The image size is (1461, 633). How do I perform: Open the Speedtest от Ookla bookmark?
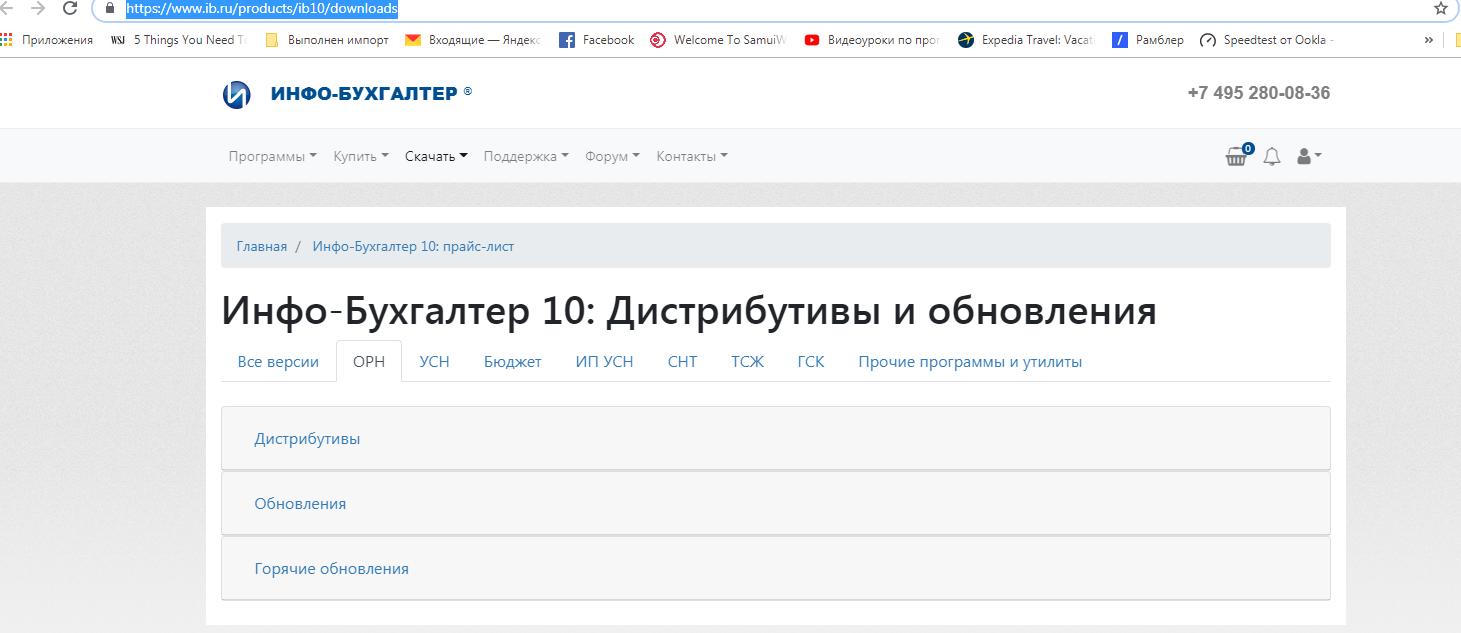coord(1267,40)
